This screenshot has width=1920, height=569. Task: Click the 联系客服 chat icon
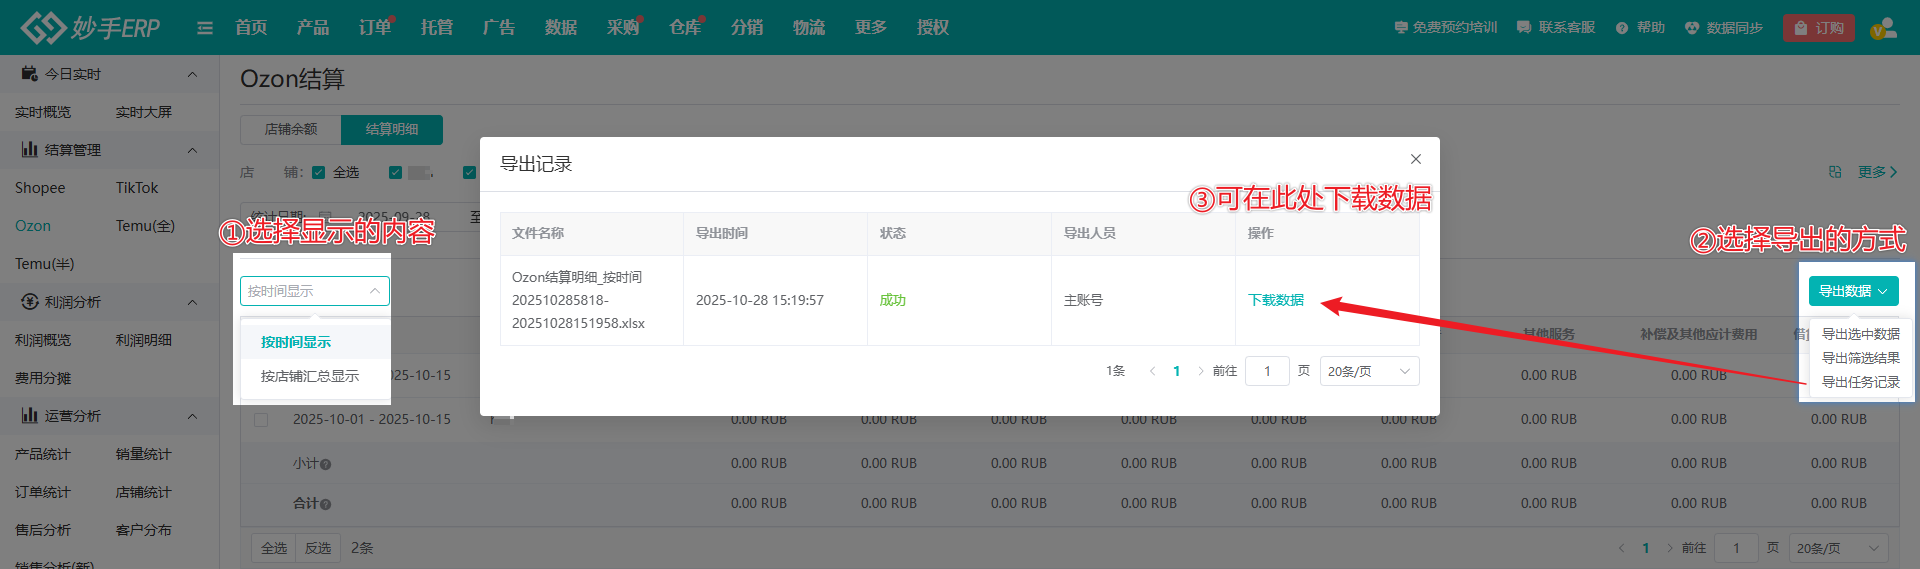1524,28
